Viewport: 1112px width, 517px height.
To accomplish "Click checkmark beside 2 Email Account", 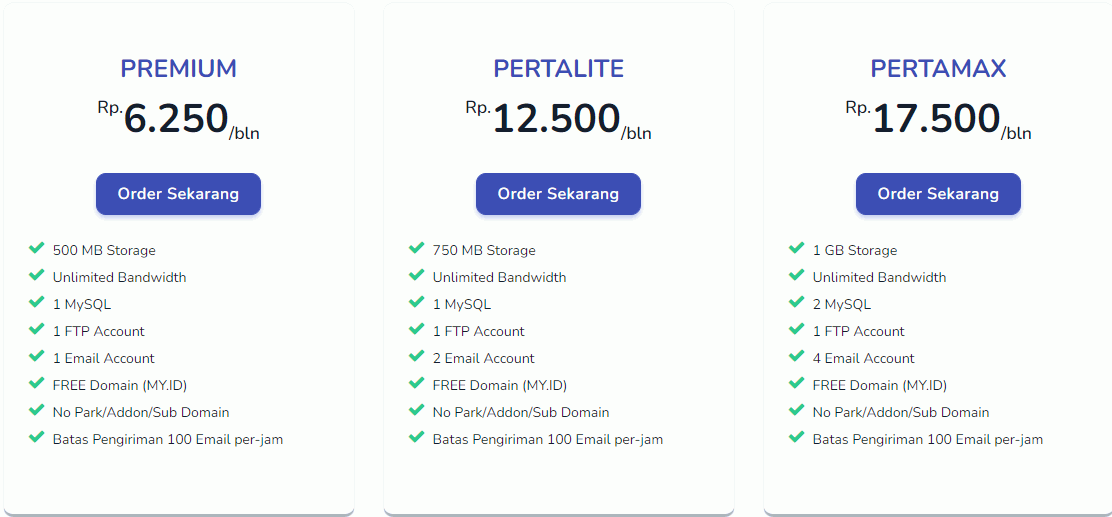I will 417,357.
